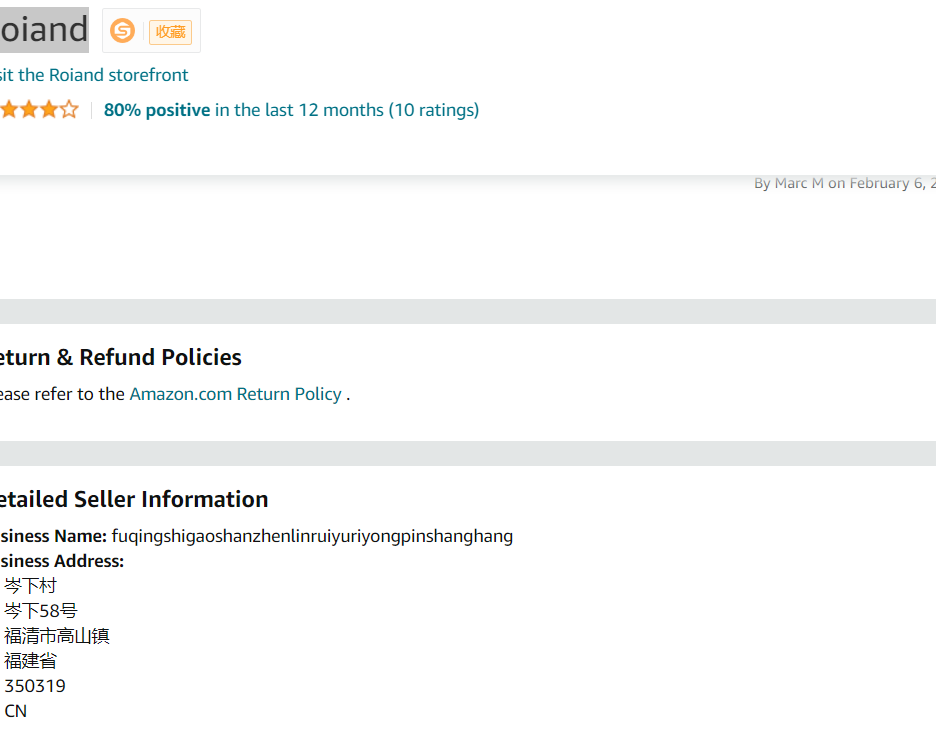This screenshot has height=741, width=936.
Task: Click the 岑下58号 address line
Action: coord(41,611)
